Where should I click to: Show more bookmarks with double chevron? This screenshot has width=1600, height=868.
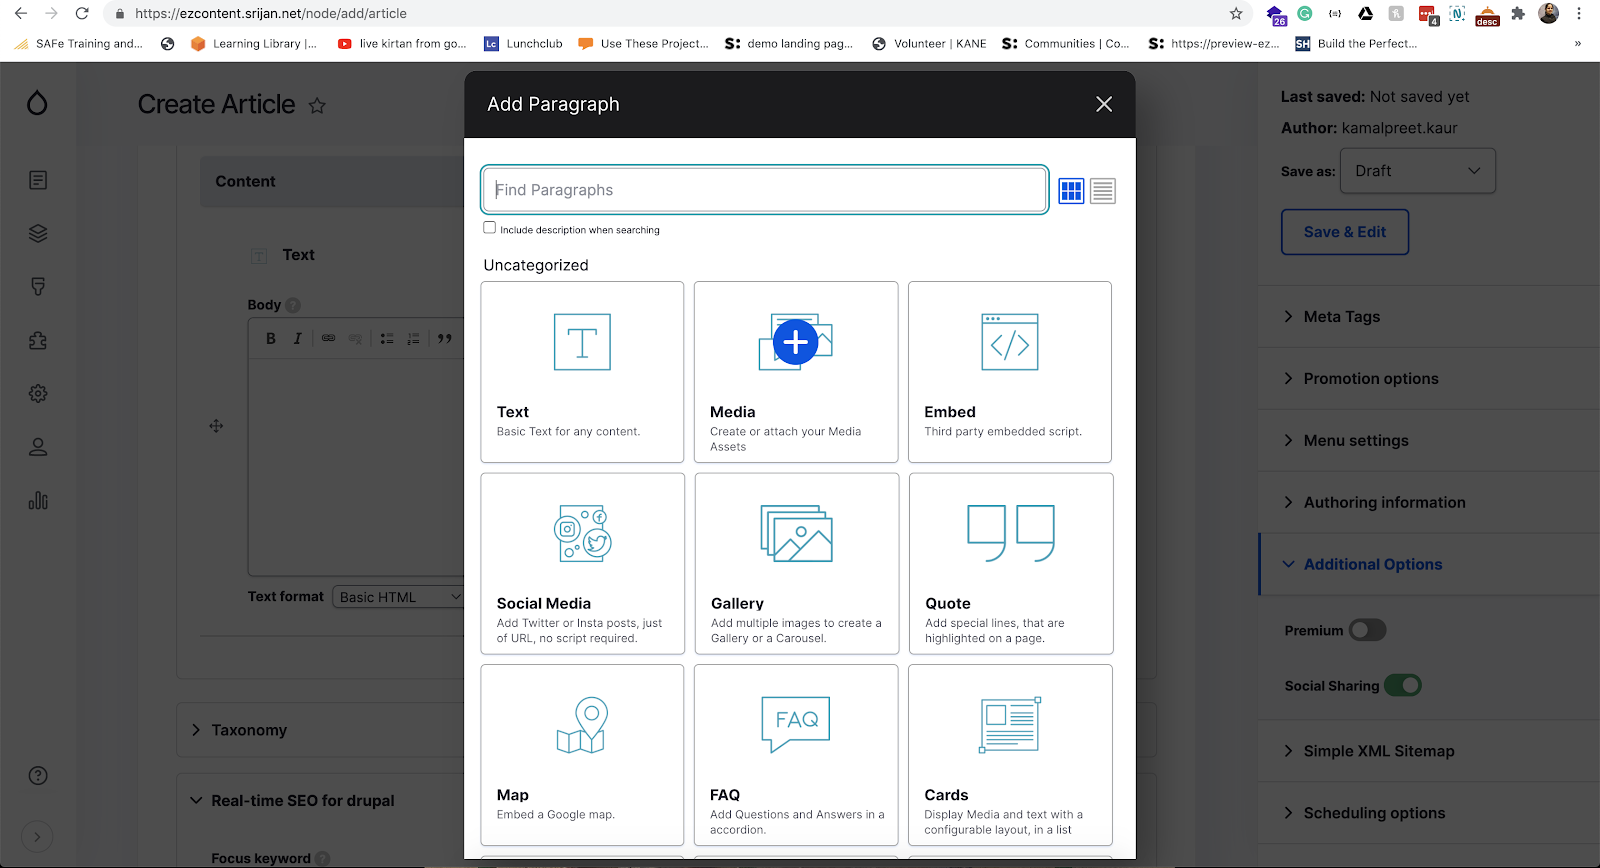pos(1578,44)
